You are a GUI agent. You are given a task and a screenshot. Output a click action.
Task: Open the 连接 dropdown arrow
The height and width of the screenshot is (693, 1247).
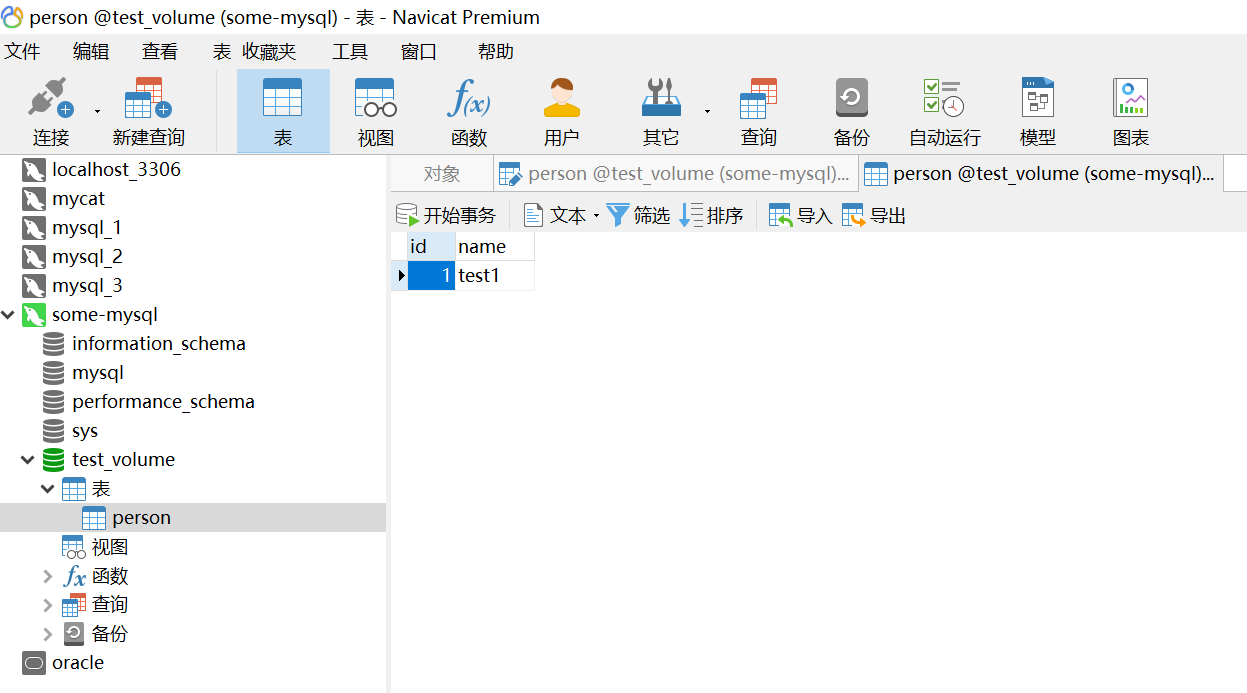pos(97,111)
